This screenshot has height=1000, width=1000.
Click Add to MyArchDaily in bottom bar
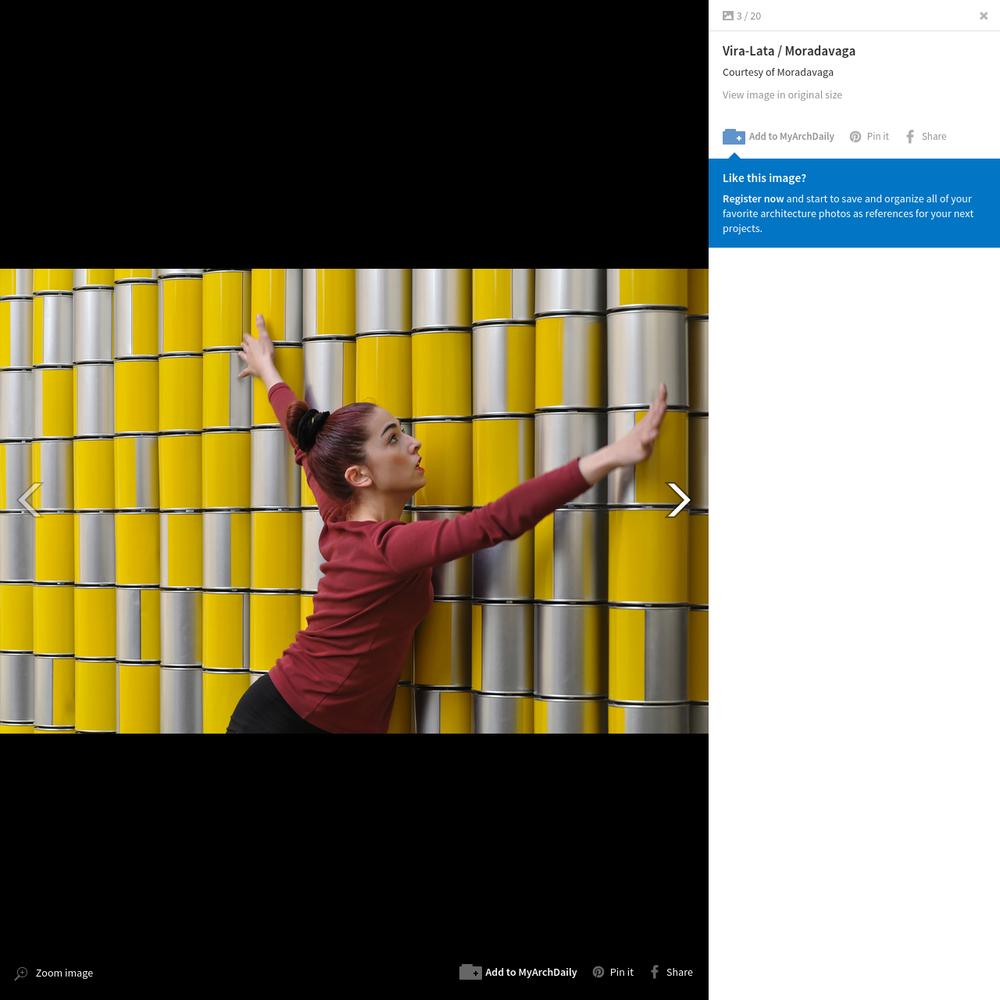pyautogui.click(x=531, y=972)
